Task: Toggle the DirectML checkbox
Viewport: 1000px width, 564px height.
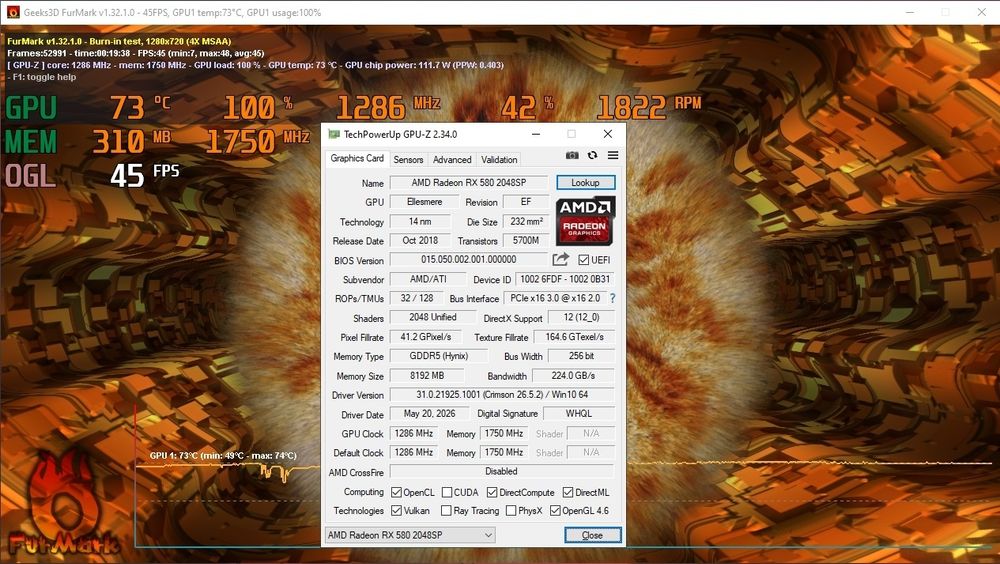Action: 568,492
